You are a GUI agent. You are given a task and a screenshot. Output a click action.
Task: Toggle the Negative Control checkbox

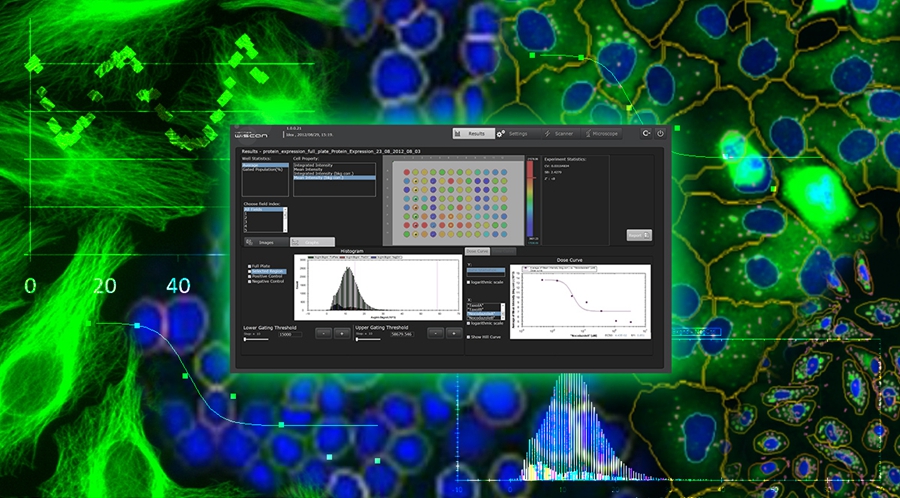pyautogui.click(x=249, y=283)
